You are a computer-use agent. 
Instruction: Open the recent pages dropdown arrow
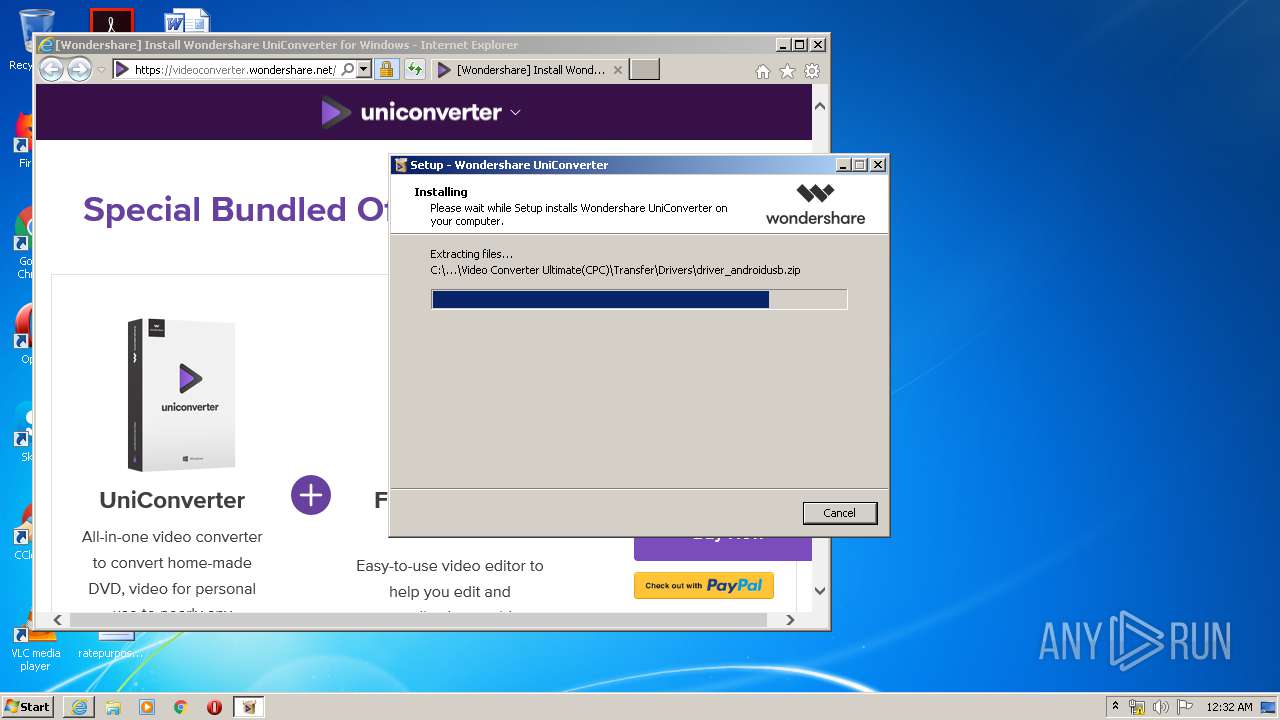(101, 70)
